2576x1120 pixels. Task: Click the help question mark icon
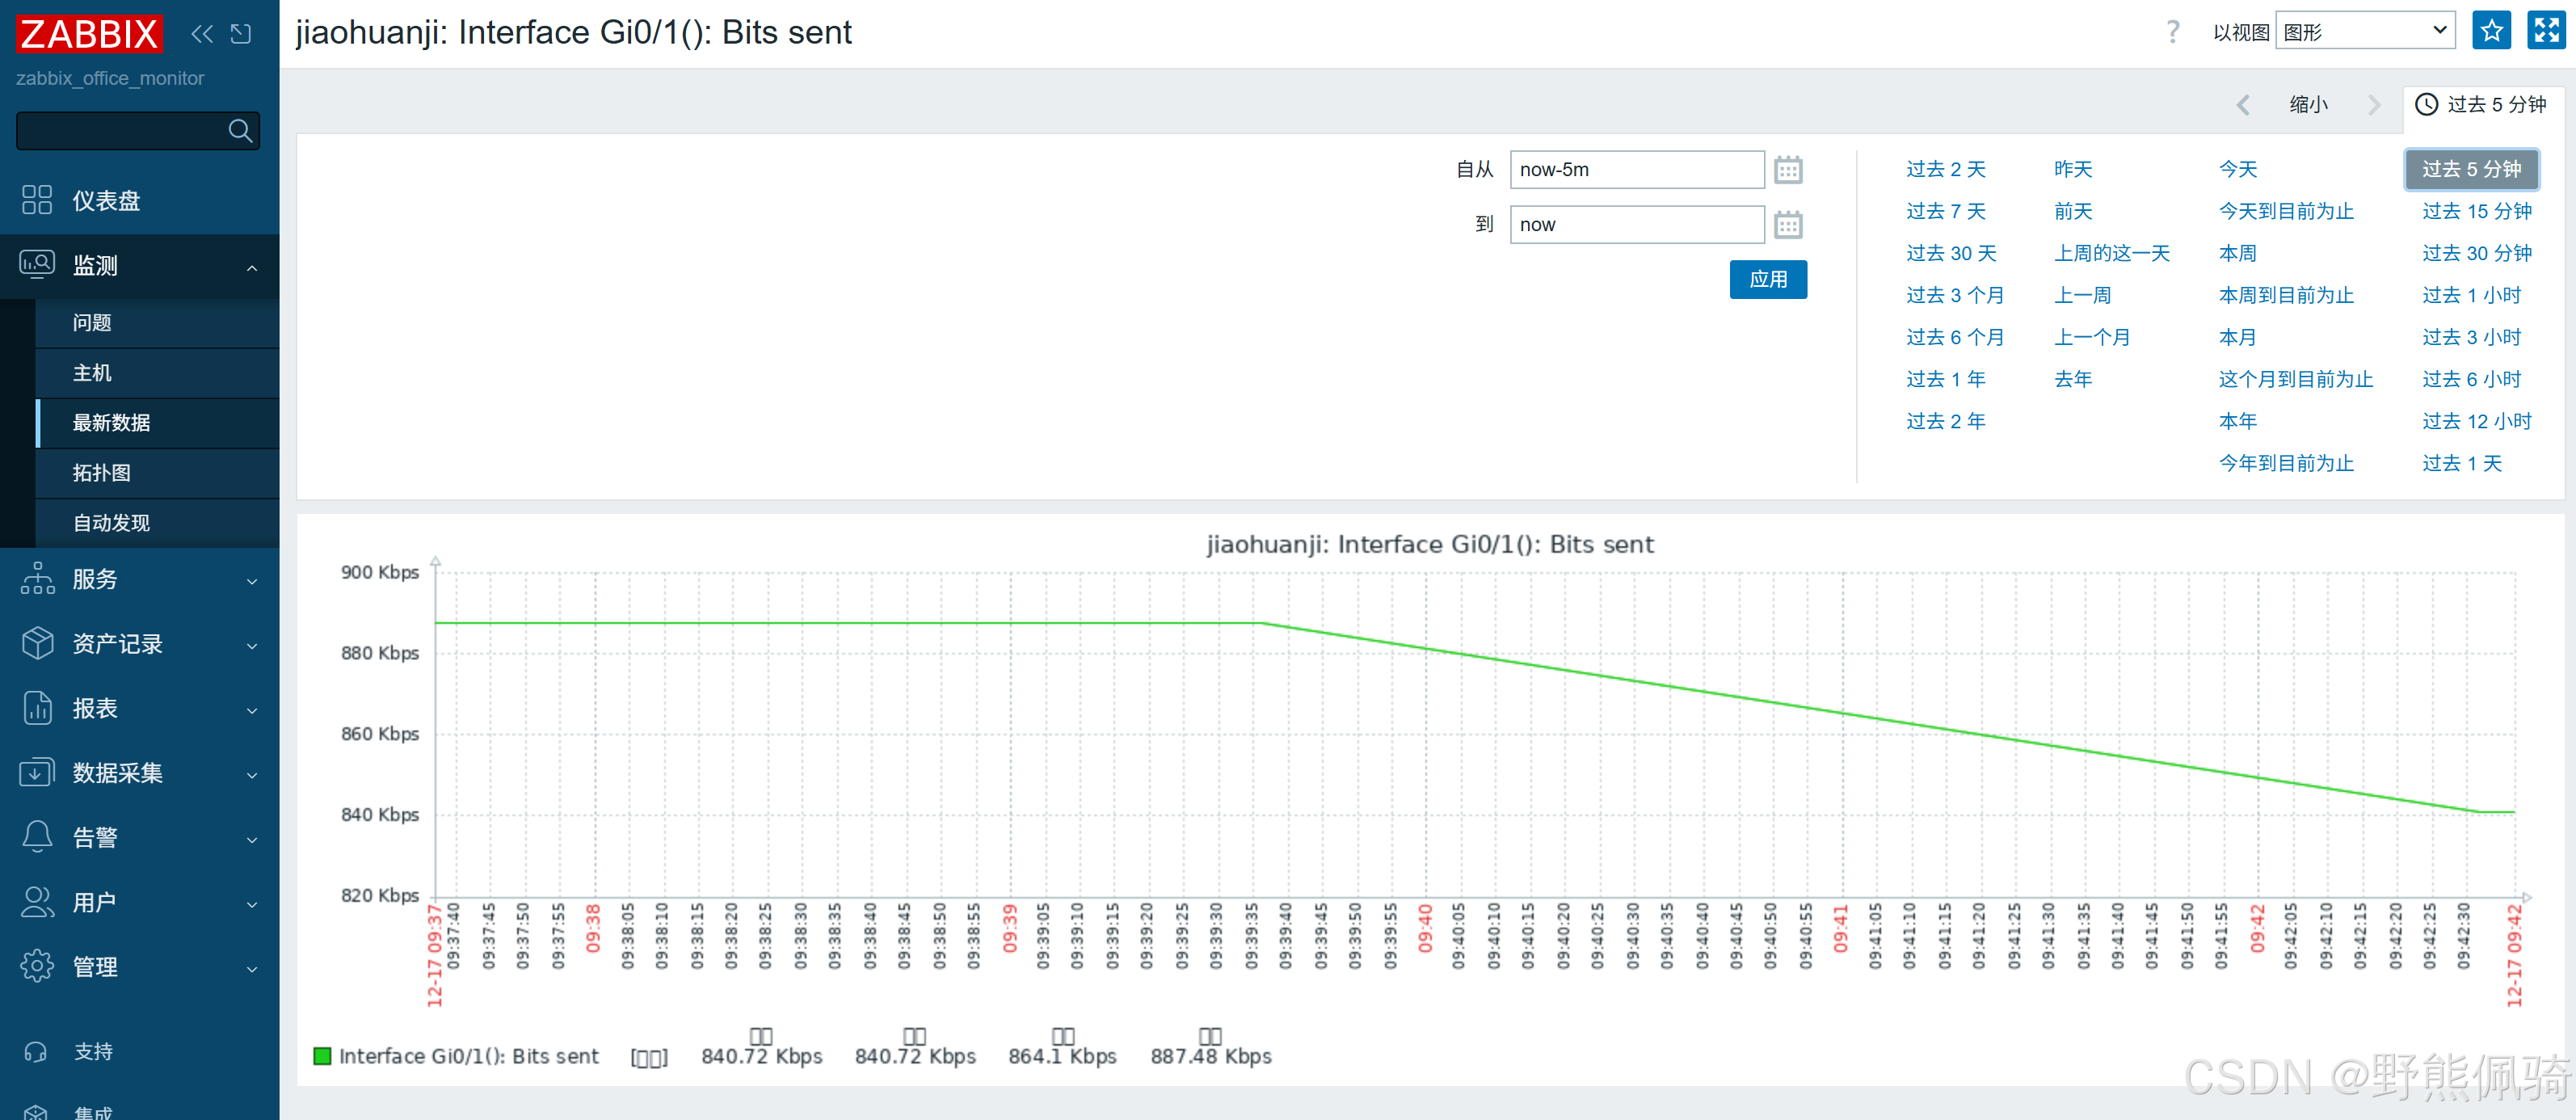point(2172,32)
